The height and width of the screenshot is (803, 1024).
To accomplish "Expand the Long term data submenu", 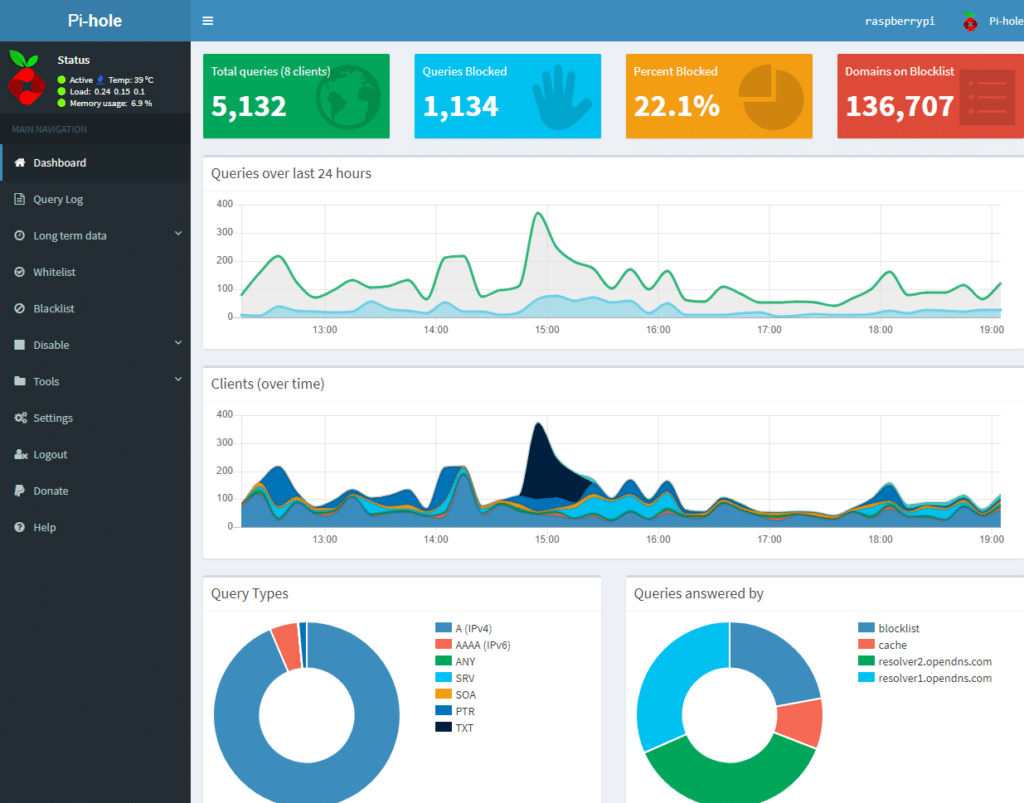I will [178, 235].
